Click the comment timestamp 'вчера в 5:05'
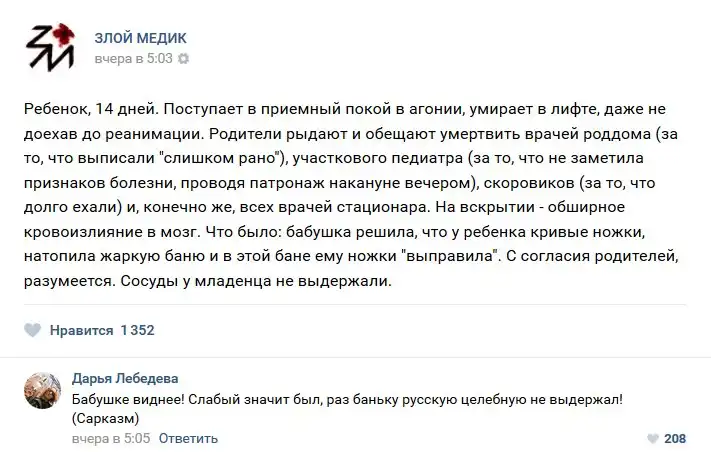 pyautogui.click(x=111, y=438)
